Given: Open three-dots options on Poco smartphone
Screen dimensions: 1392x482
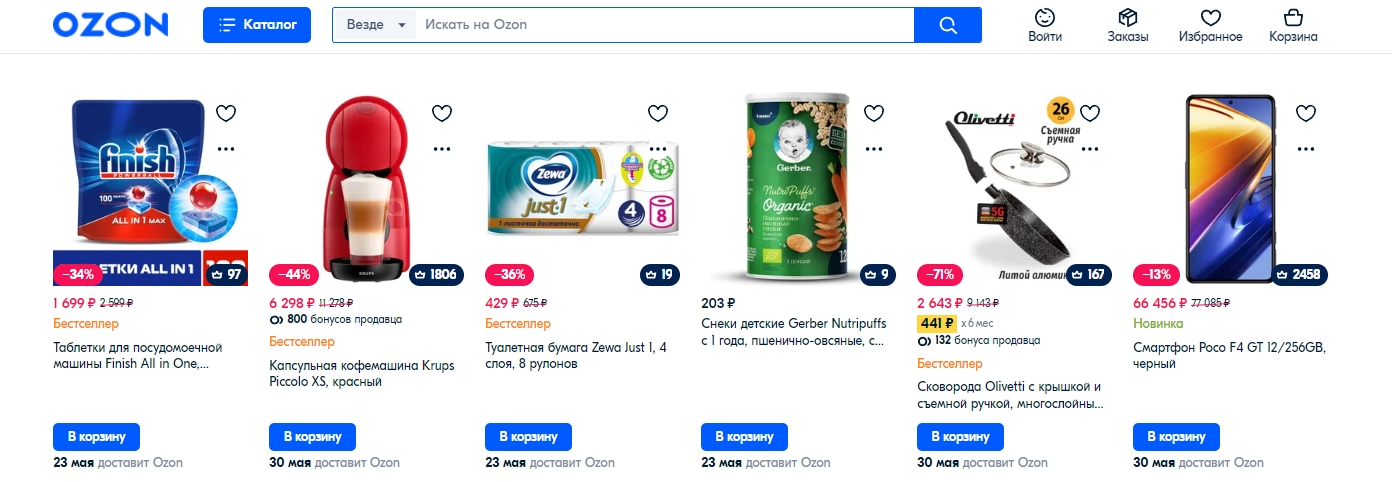Looking at the screenshot, I should tap(1306, 148).
